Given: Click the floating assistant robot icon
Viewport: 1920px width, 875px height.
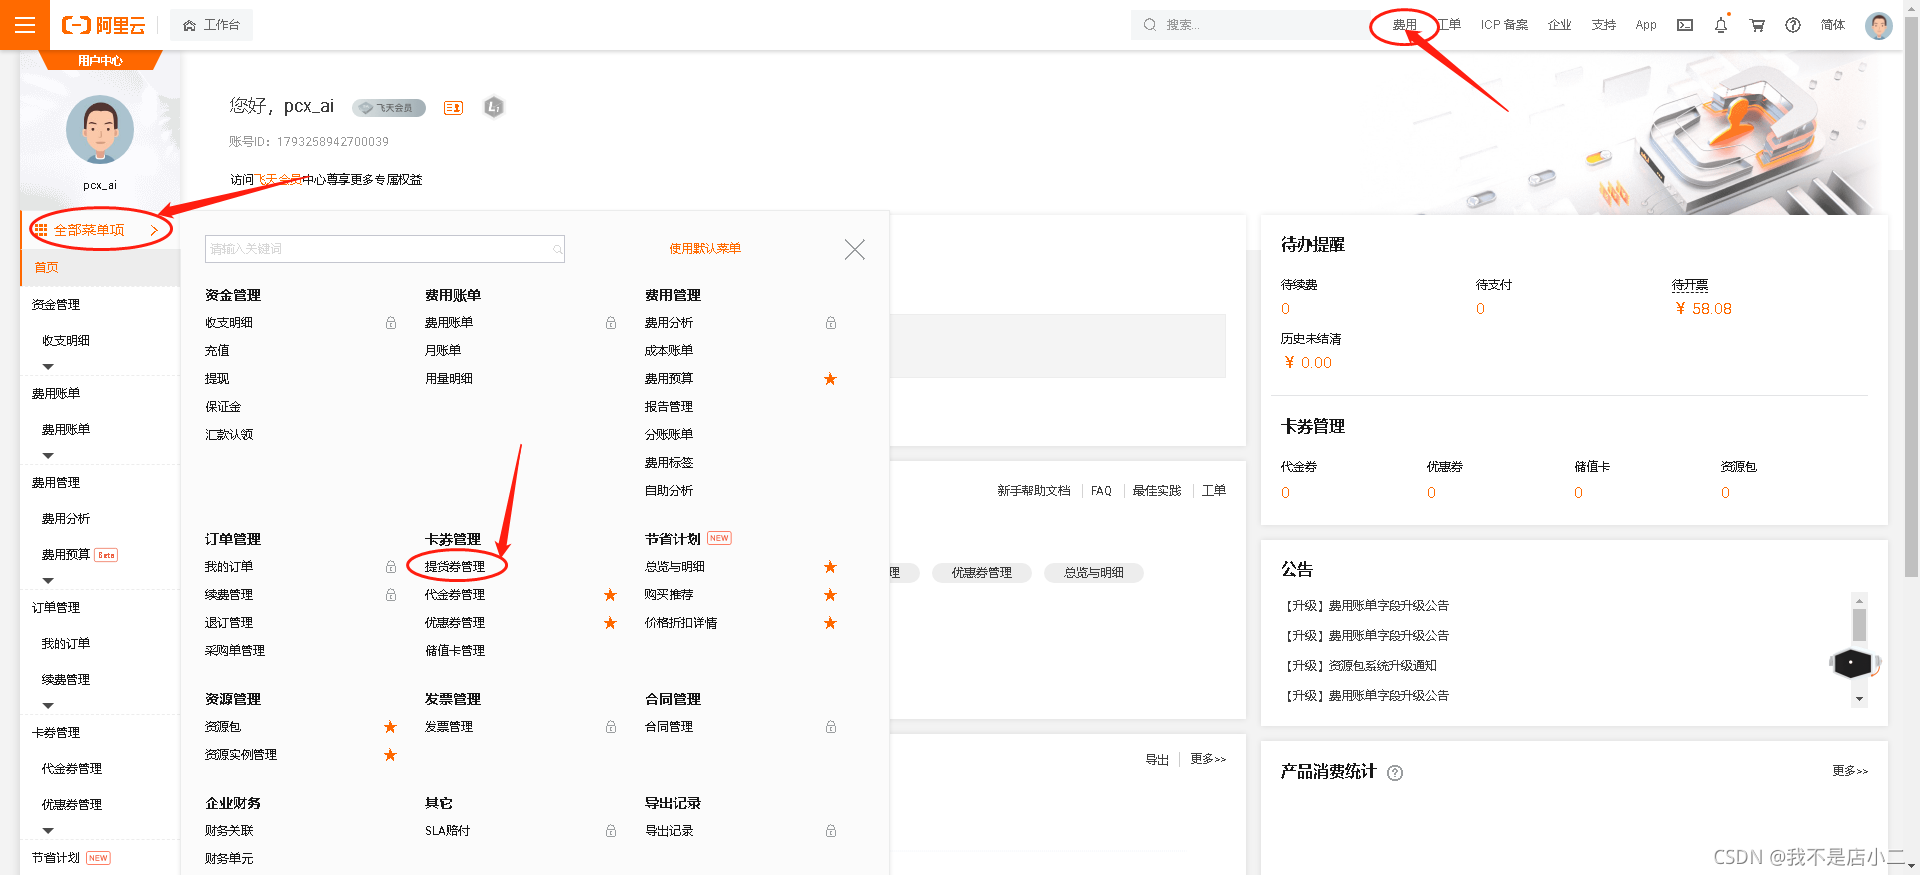Looking at the screenshot, I should (x=1853, y=663).
